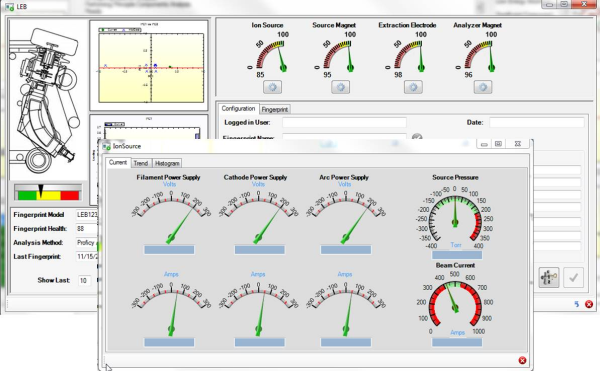Image resolution: width=600 pixels, height=371 pixels.
Task: Click the Ion Source health gauge
Action: 269,55
